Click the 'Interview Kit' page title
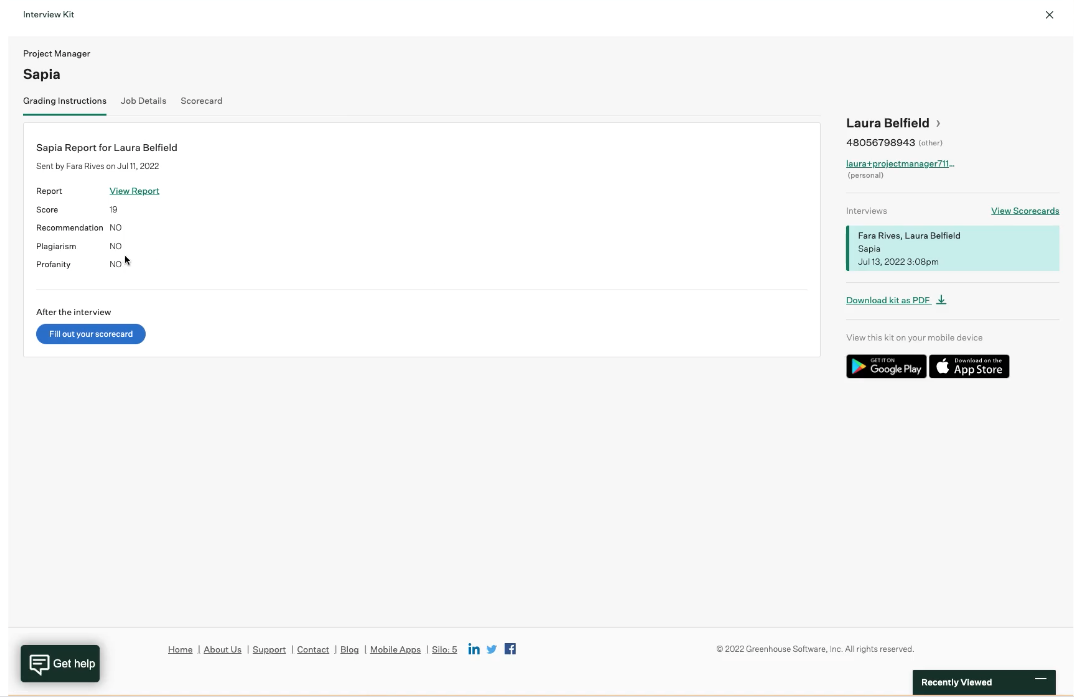 point(49,14)
